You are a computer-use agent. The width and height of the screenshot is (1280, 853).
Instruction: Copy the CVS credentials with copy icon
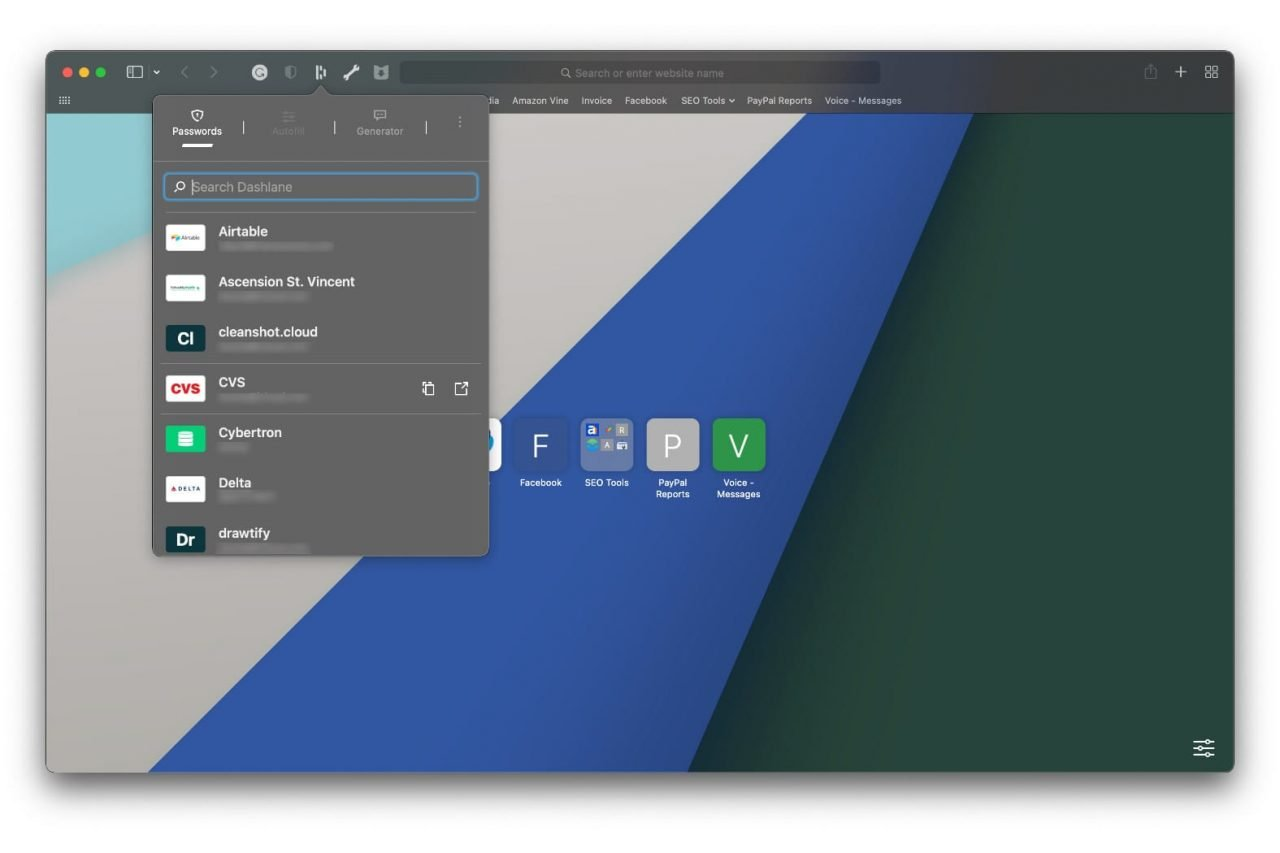(x=428, y=389)
